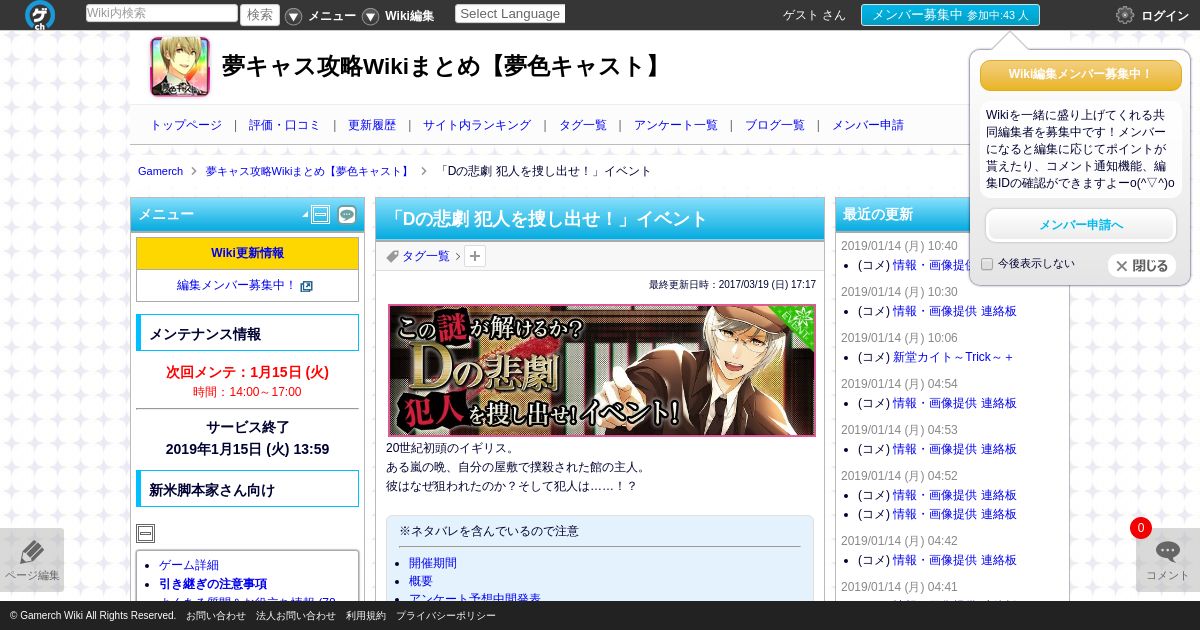Click the Gamerch logo icon
The width and height of the screenshot is (1200, 630).
point(40,15)
